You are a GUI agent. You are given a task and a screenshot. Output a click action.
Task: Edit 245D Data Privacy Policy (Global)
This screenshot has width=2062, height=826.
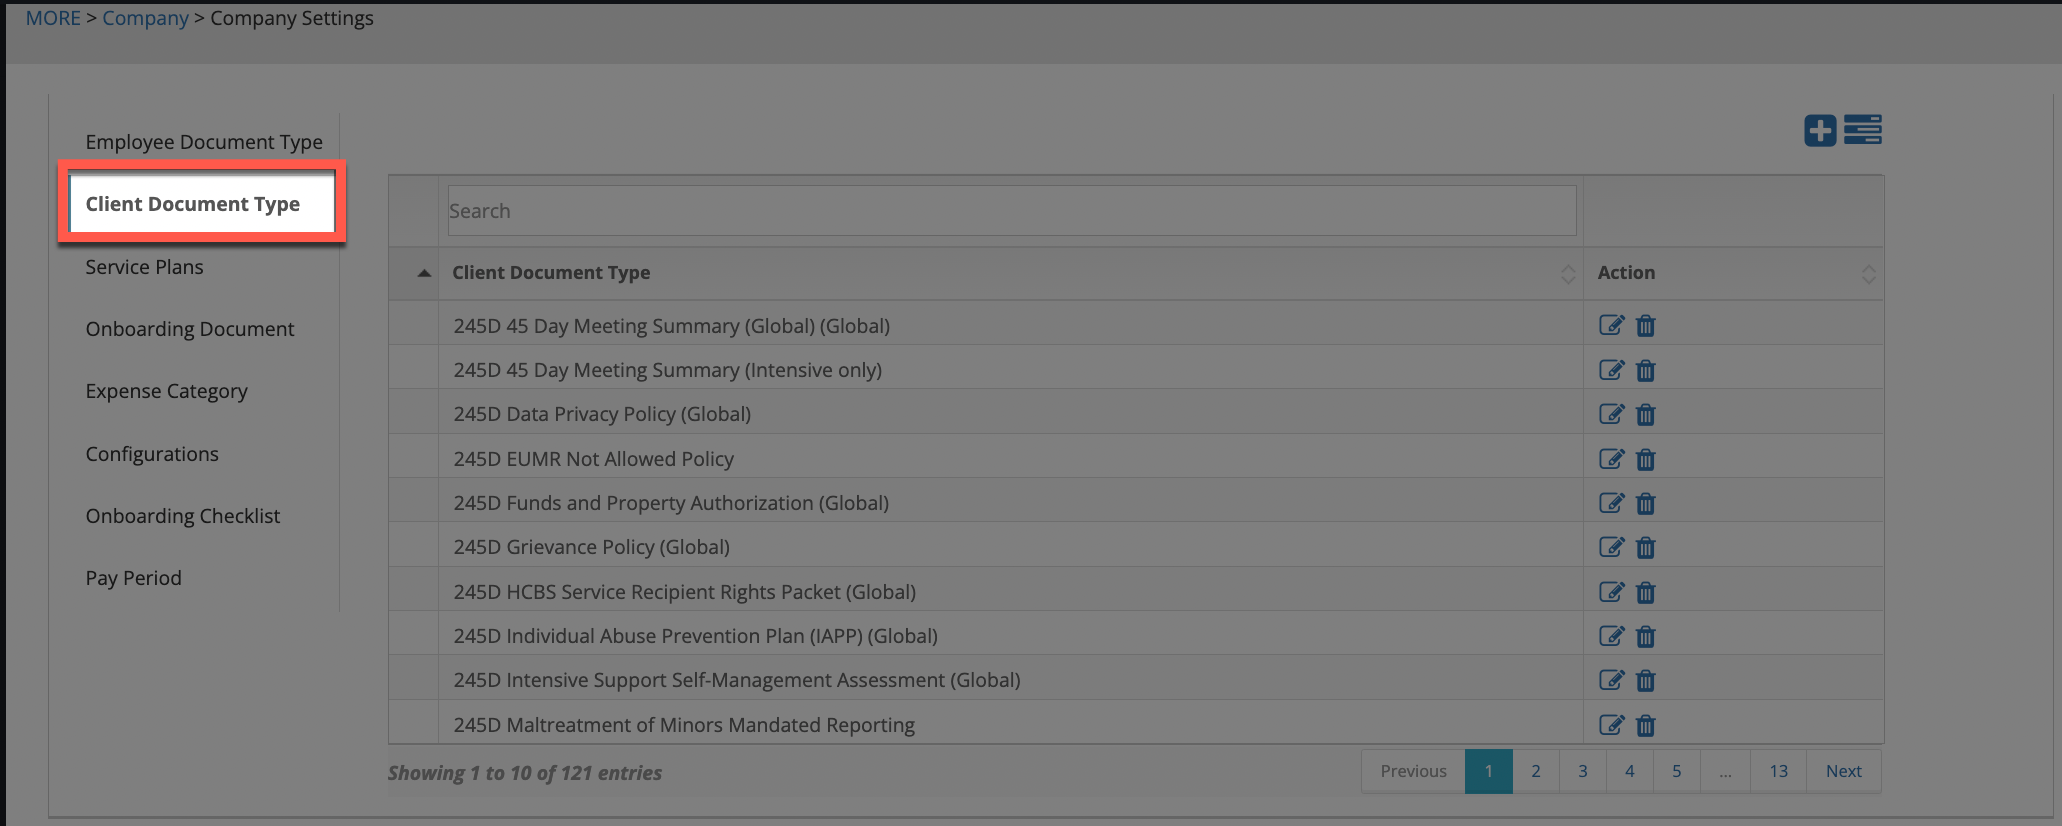pyautogui.click(x=1611, y=414)
